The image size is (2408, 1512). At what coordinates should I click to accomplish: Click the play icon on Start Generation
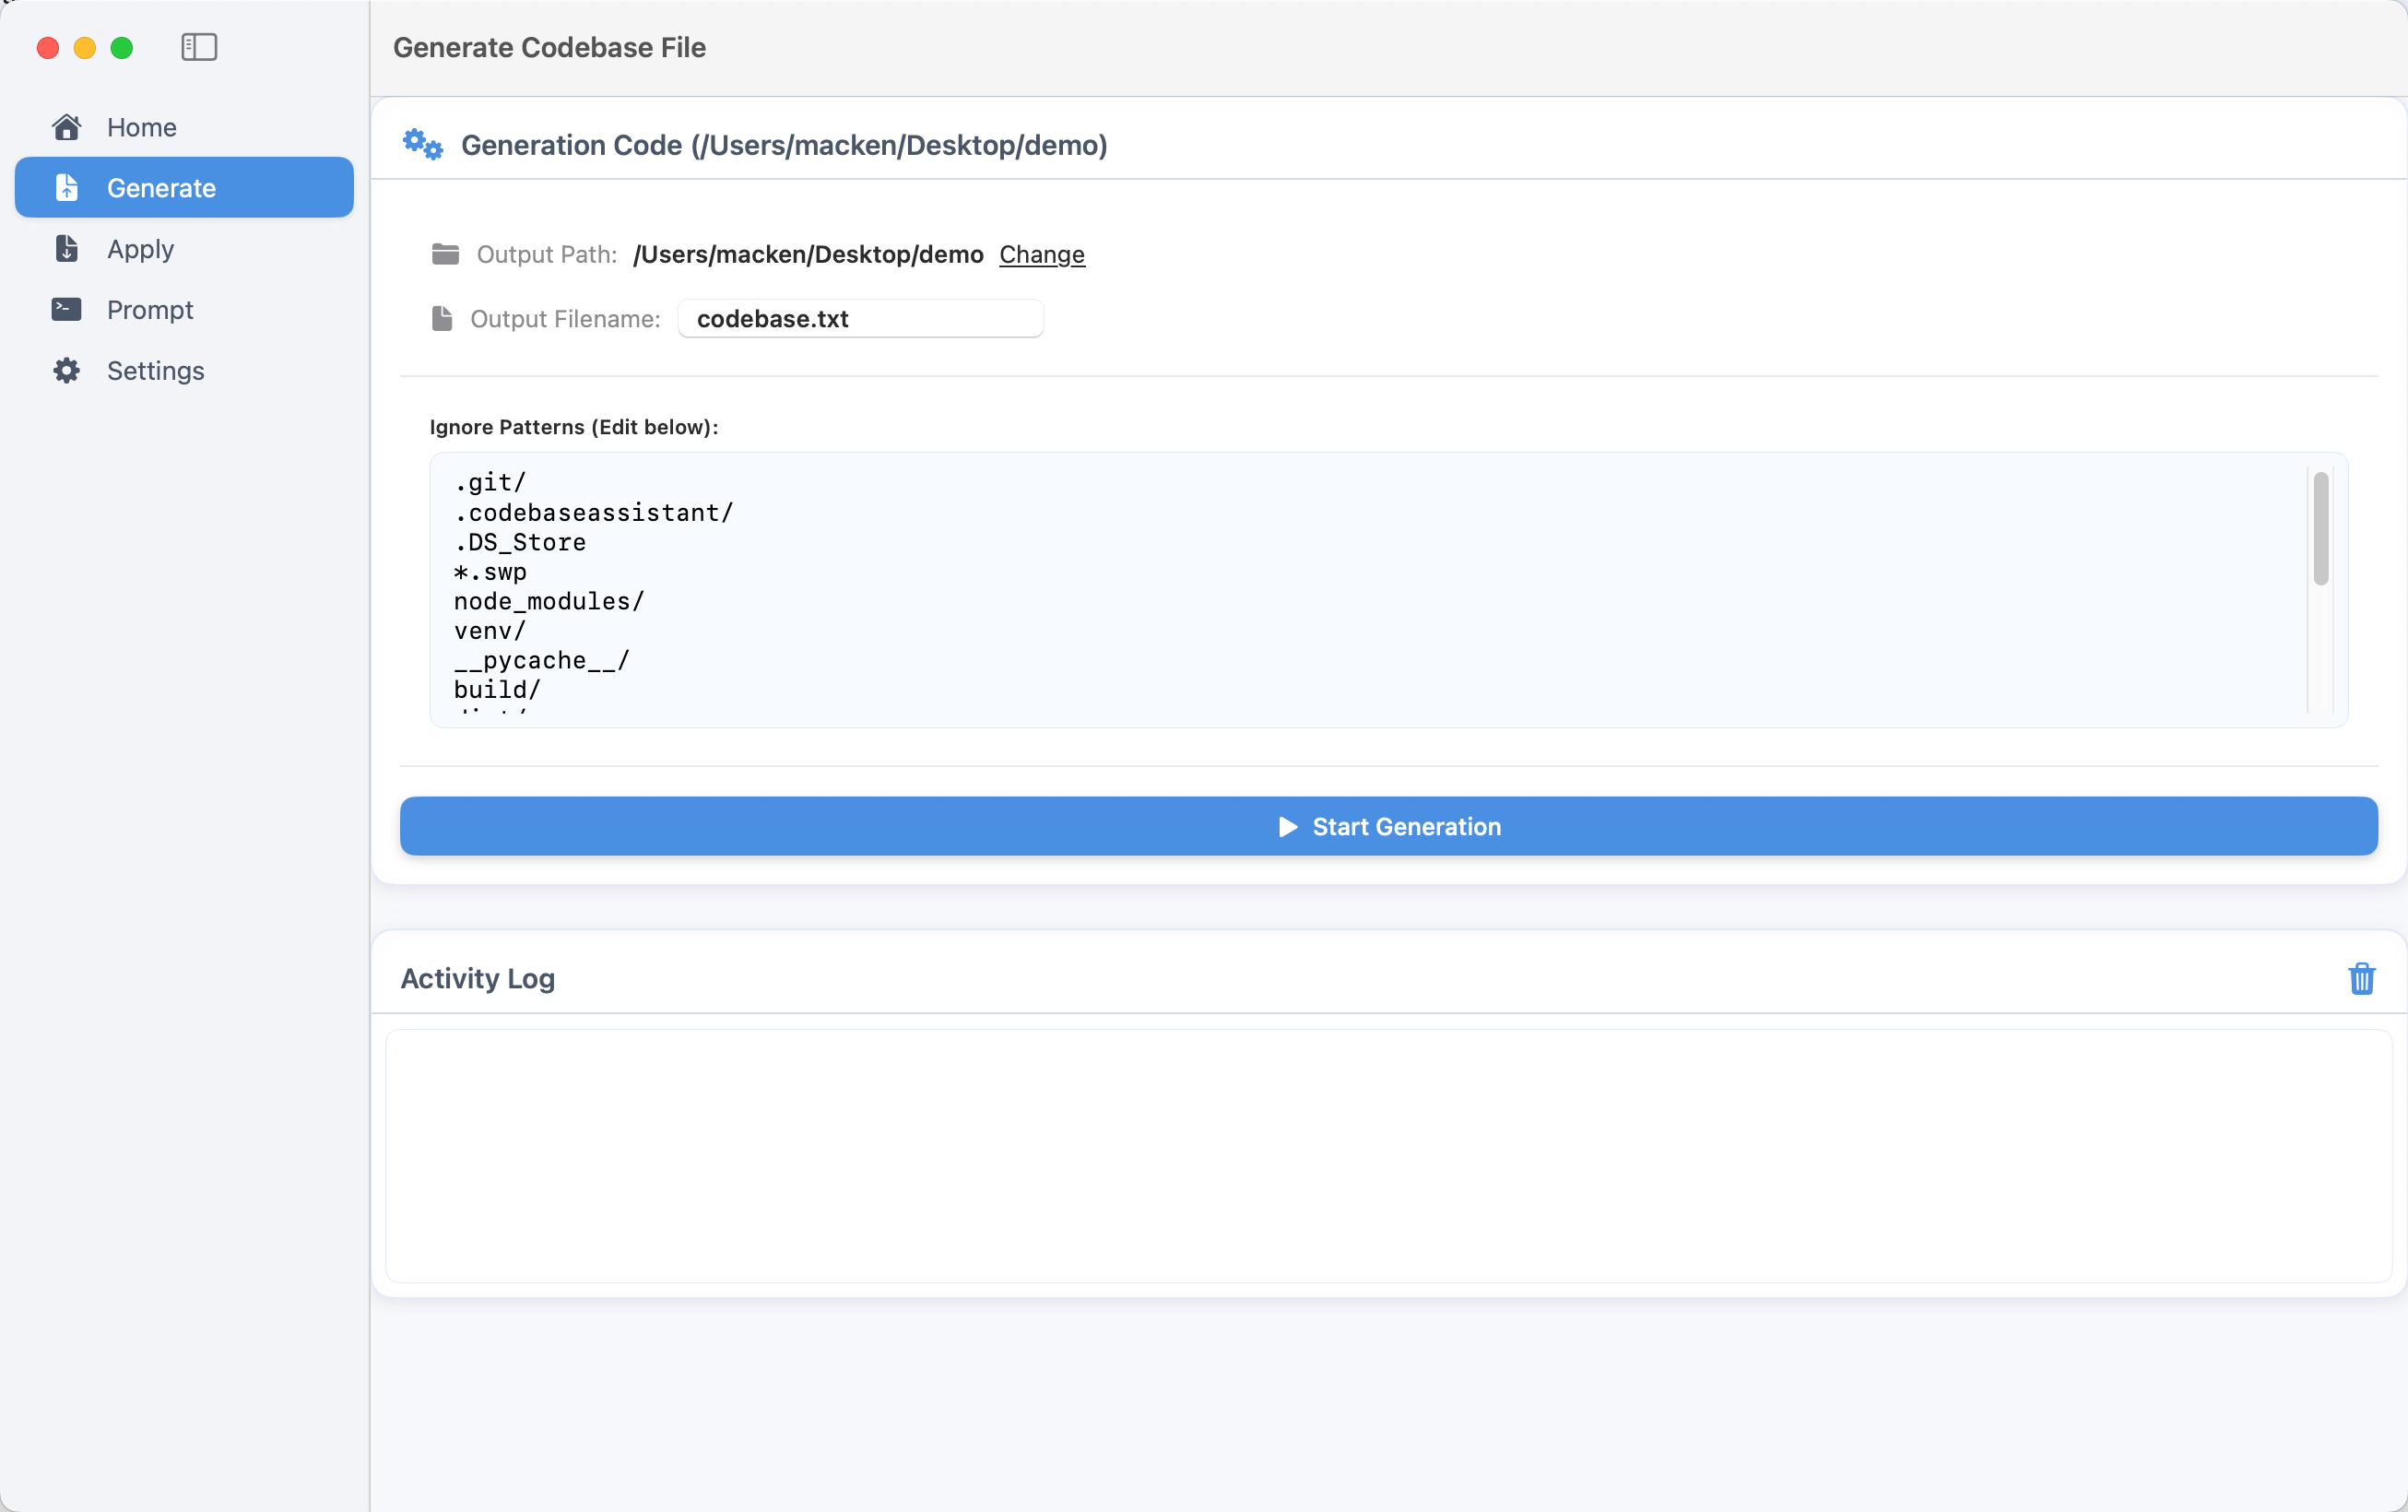pyautogui.click(x=1288, y=827)
